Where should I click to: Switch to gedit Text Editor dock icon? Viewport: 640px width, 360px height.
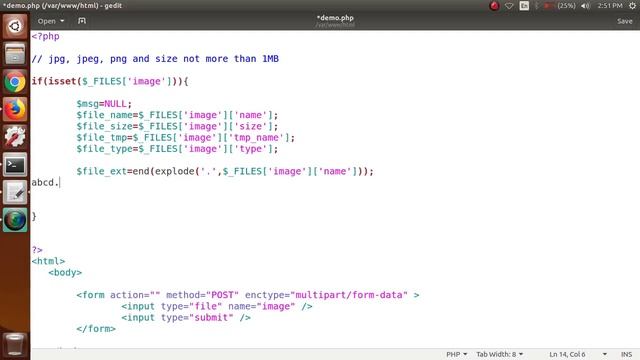pyautogui.click(x=15, y=193)
